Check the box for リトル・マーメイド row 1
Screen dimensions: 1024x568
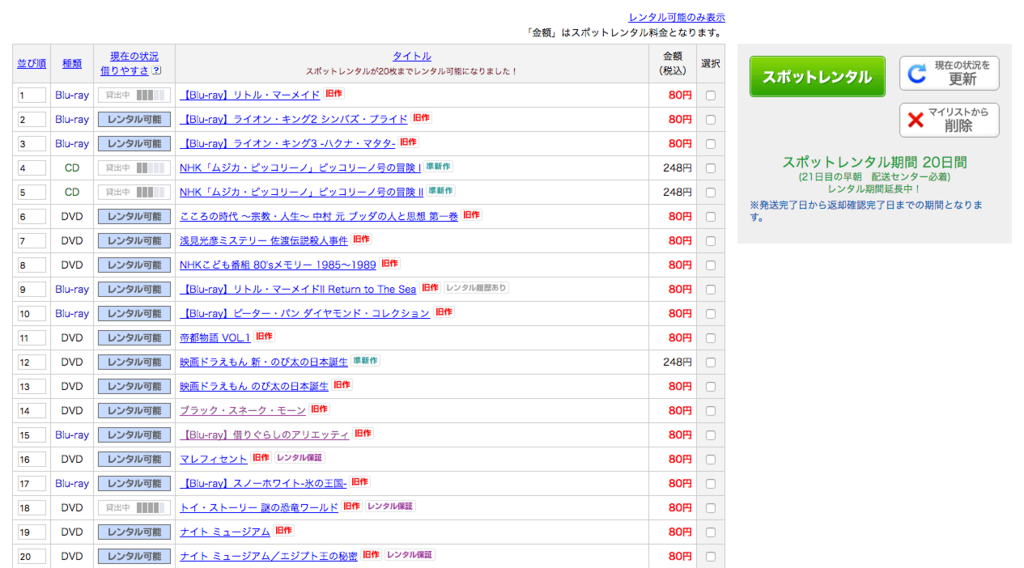click(x=711, y=95)
